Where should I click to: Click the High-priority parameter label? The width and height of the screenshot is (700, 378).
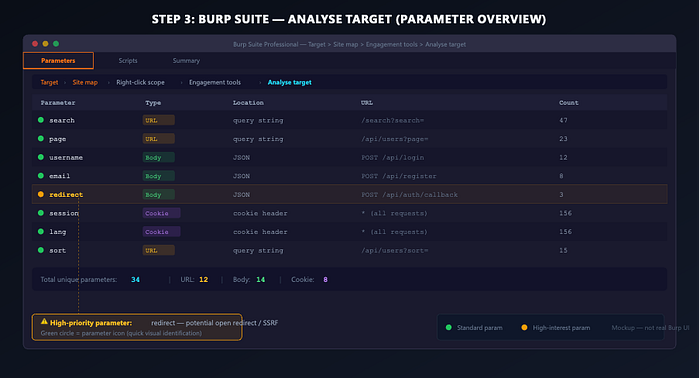point(91,323)
